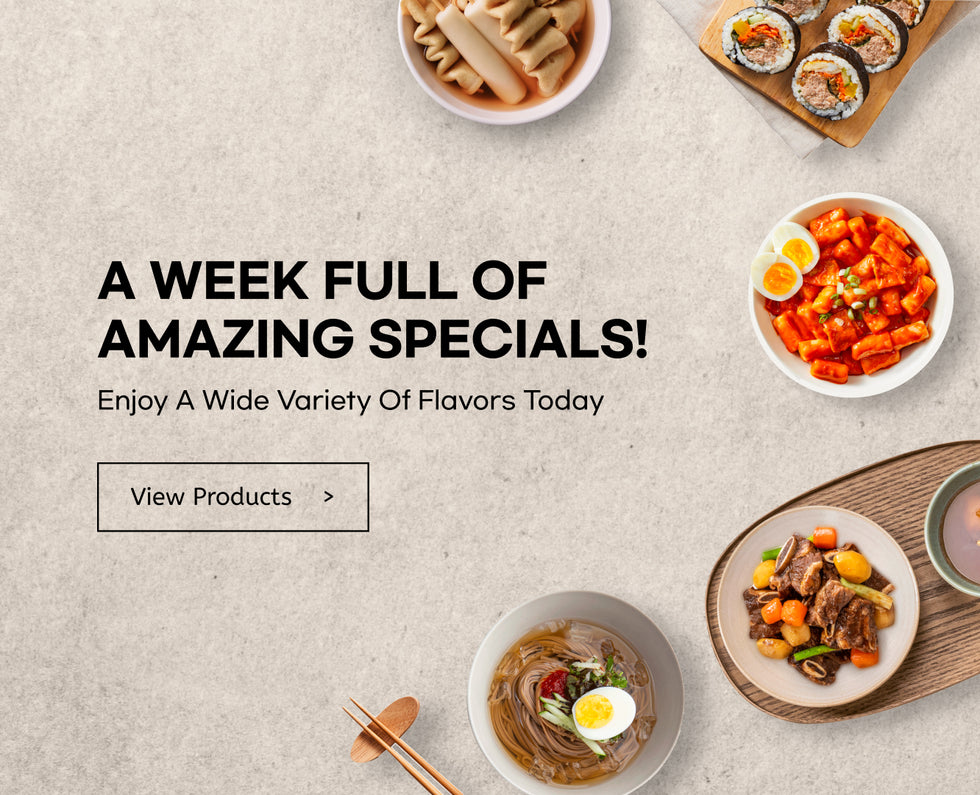Screen dimensions: 980x795
Task: Open the cold buckwheat noodle bowl
Action: (x=575, y=692)
